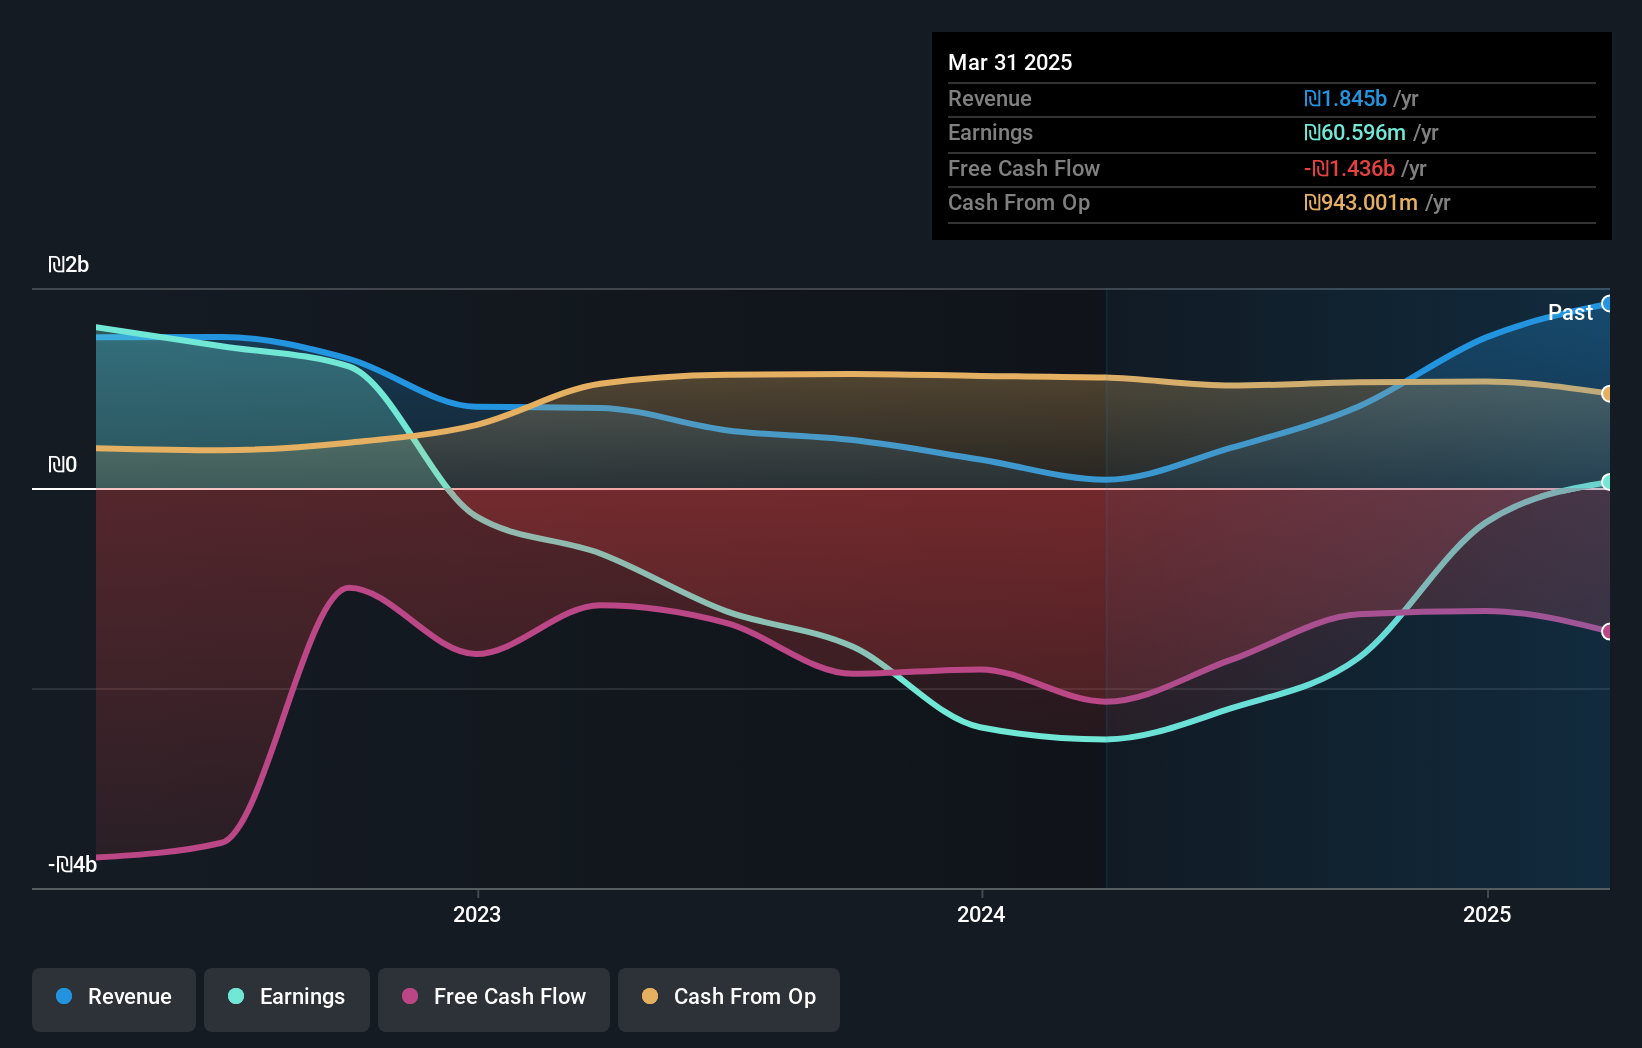Click the -₪4b y-axis label
This screenshot has width=1642, height=1048.
(73, 865)
